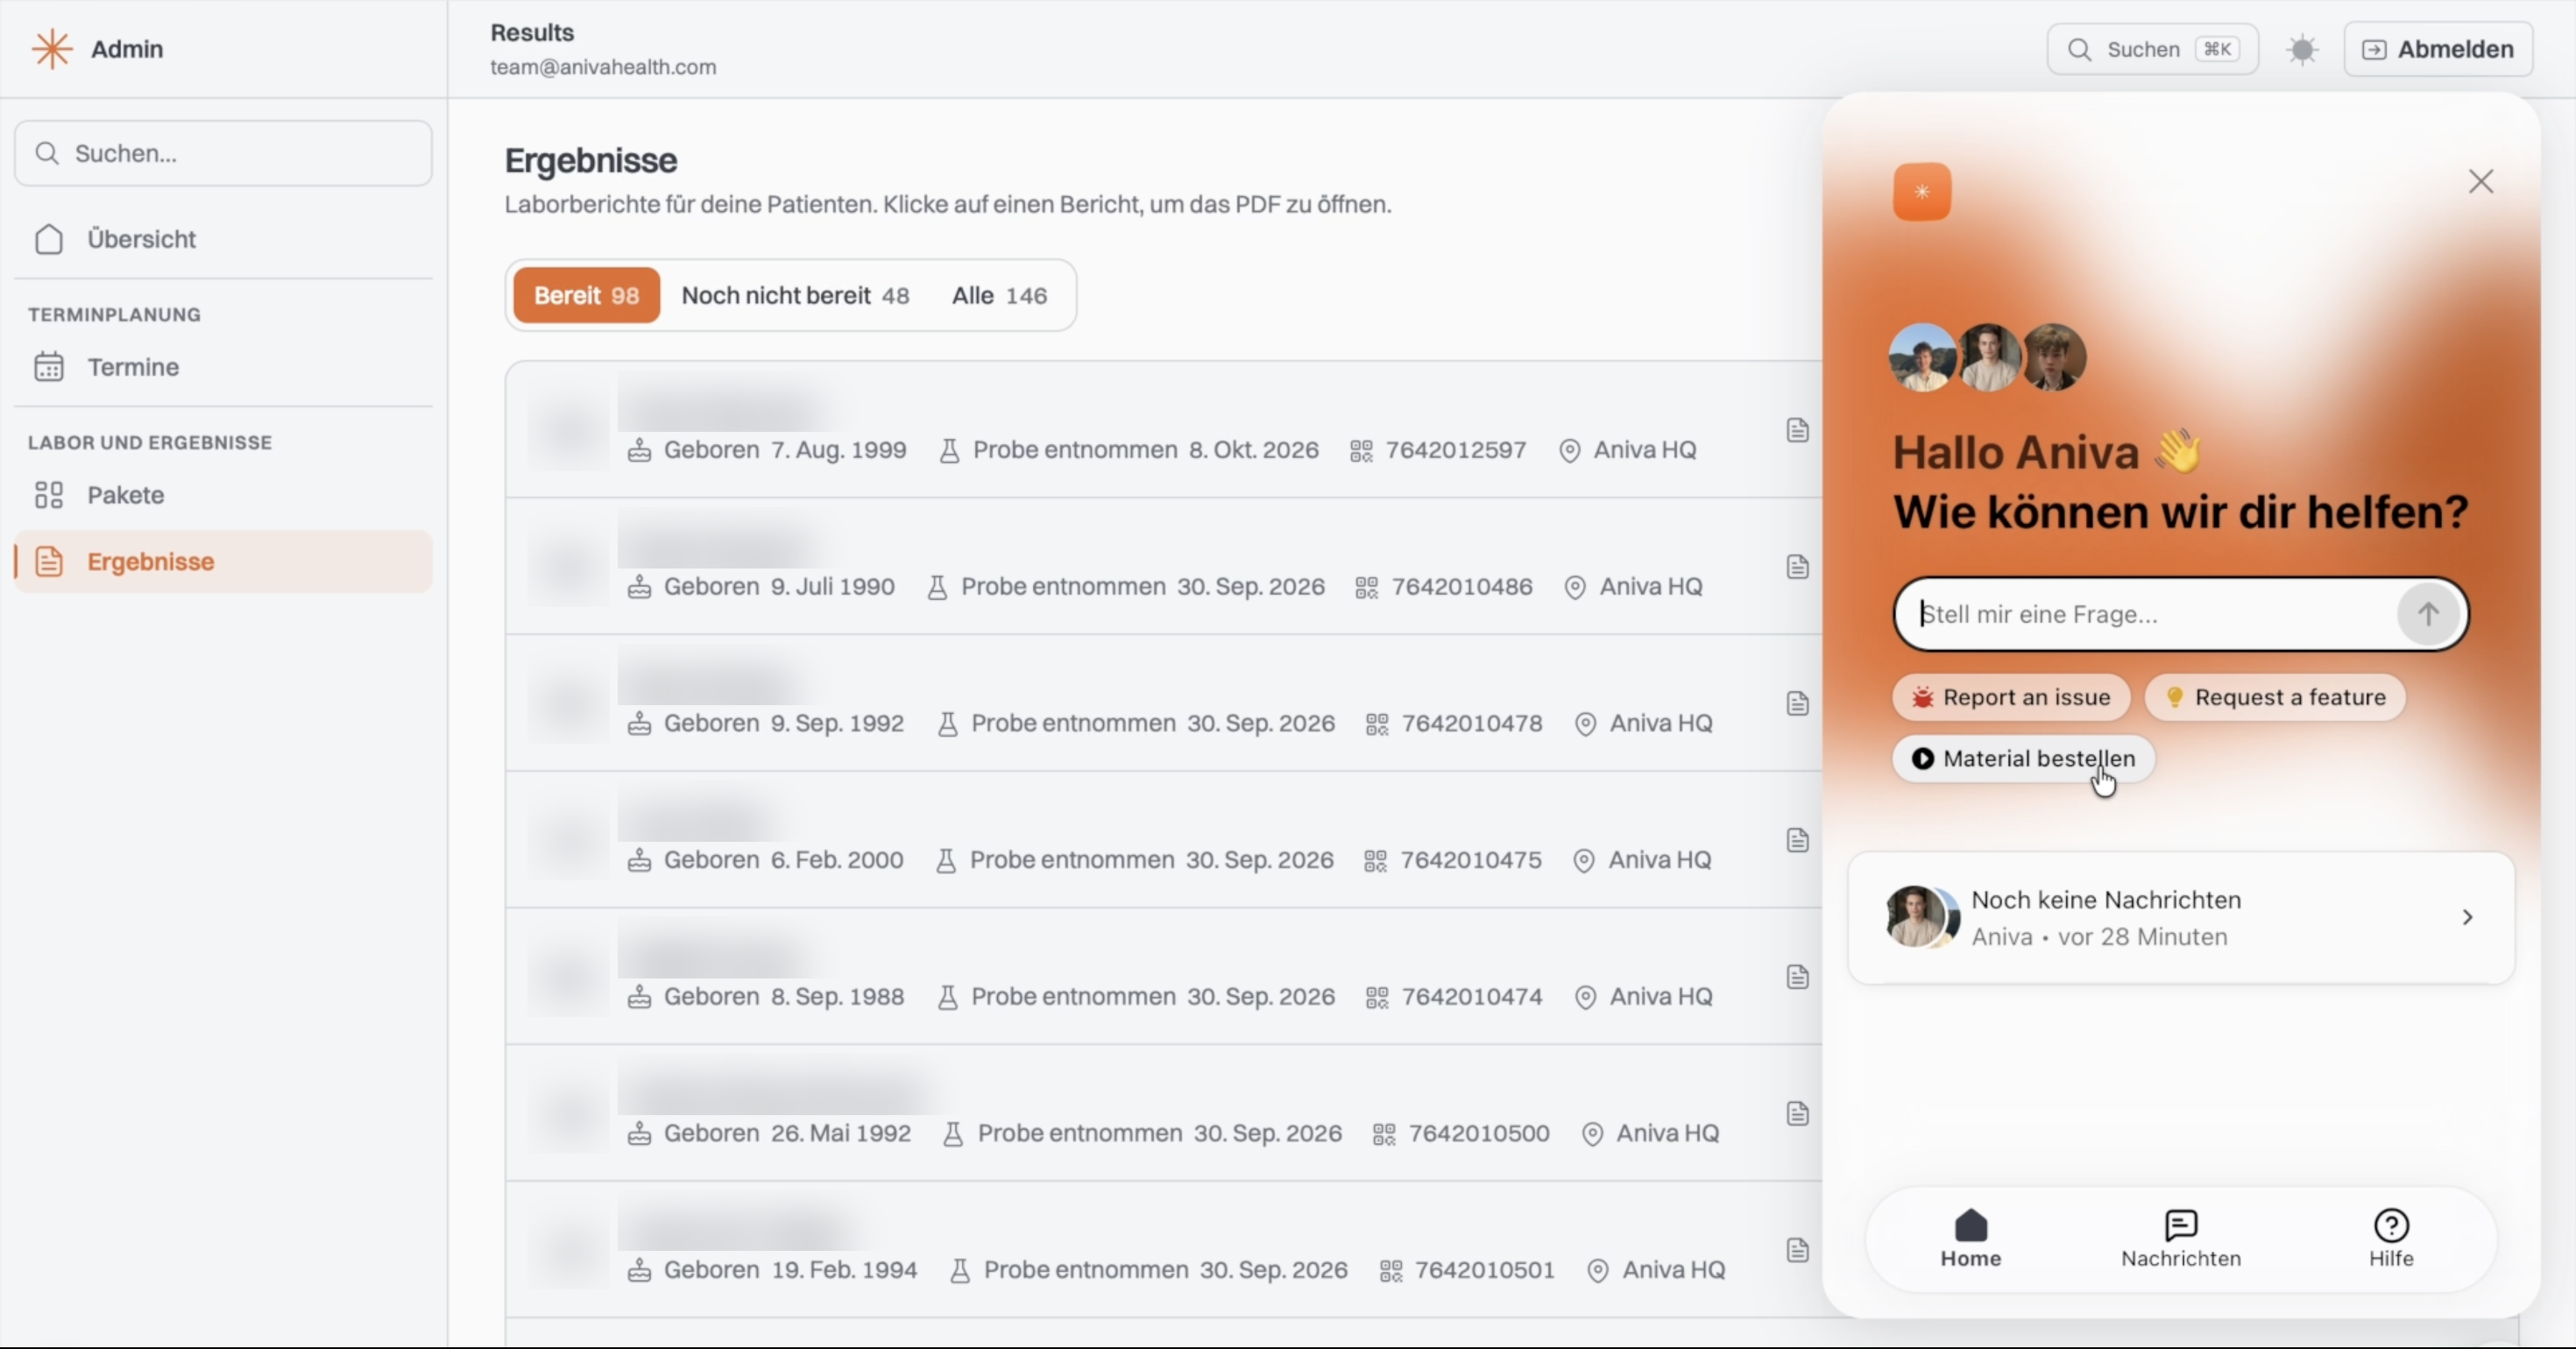The image size is (2576, 1349).
Task: Click sample number 7642010475
Action: [x=1471, y=860]
